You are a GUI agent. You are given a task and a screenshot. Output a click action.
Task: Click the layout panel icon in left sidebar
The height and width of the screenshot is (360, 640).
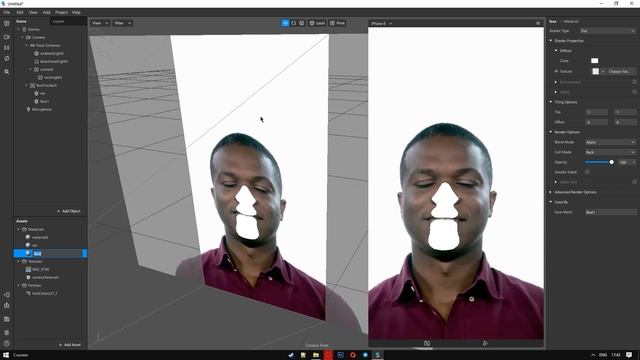click(x=7, y=23)
